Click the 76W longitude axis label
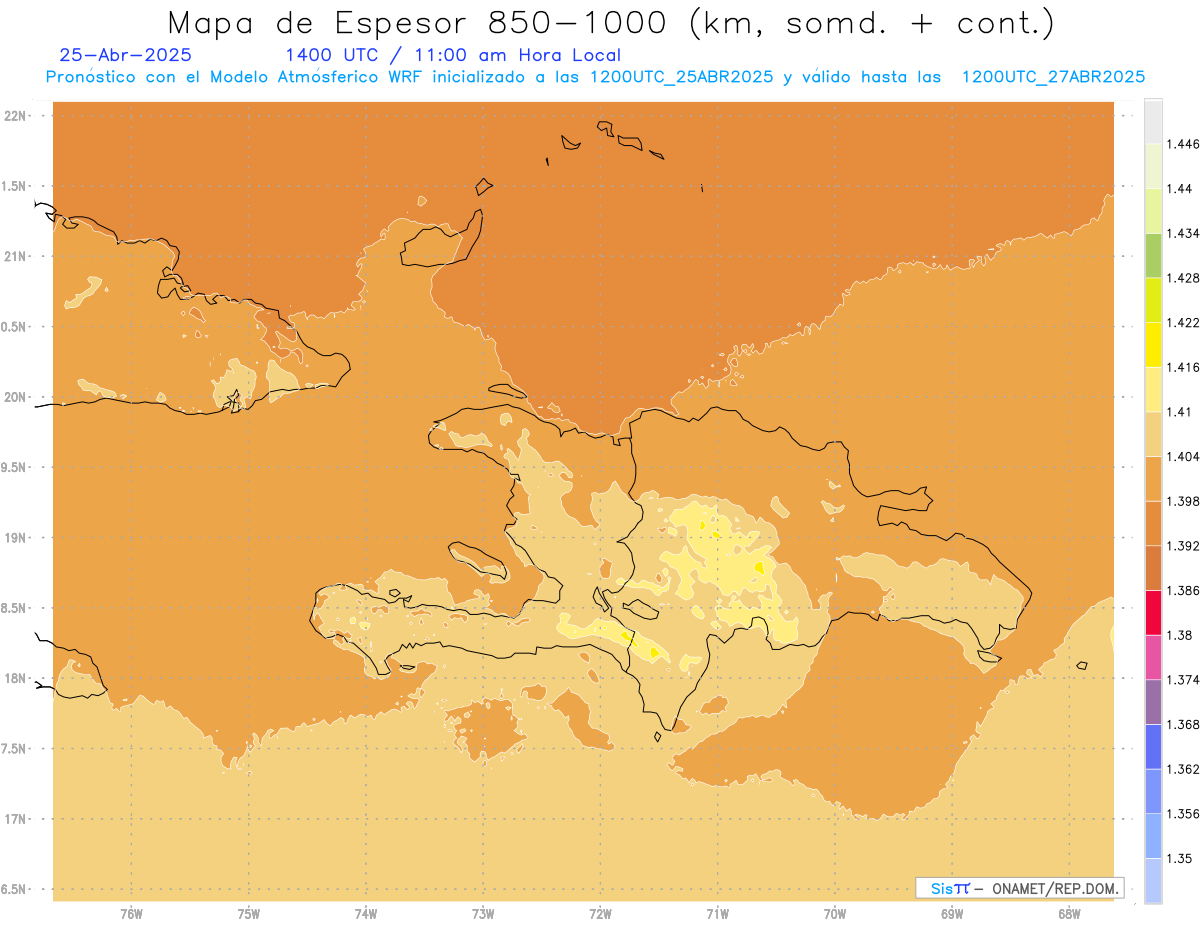 pos(131,914)
